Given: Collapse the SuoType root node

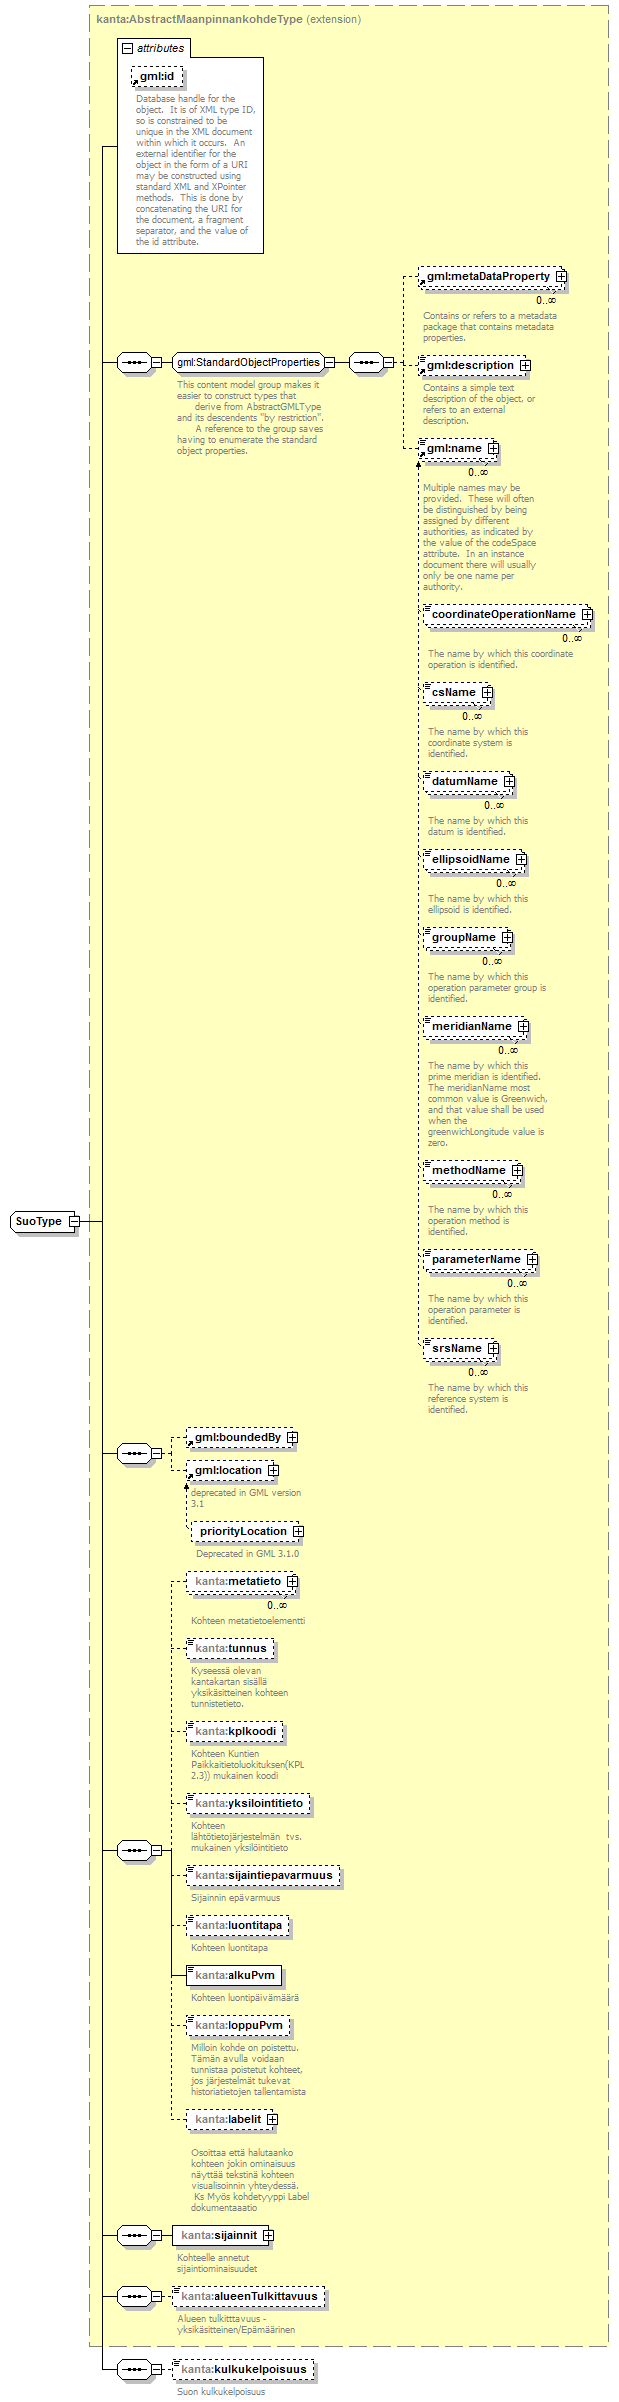Looking at the screenshot, I should (x=74, y=1221).
